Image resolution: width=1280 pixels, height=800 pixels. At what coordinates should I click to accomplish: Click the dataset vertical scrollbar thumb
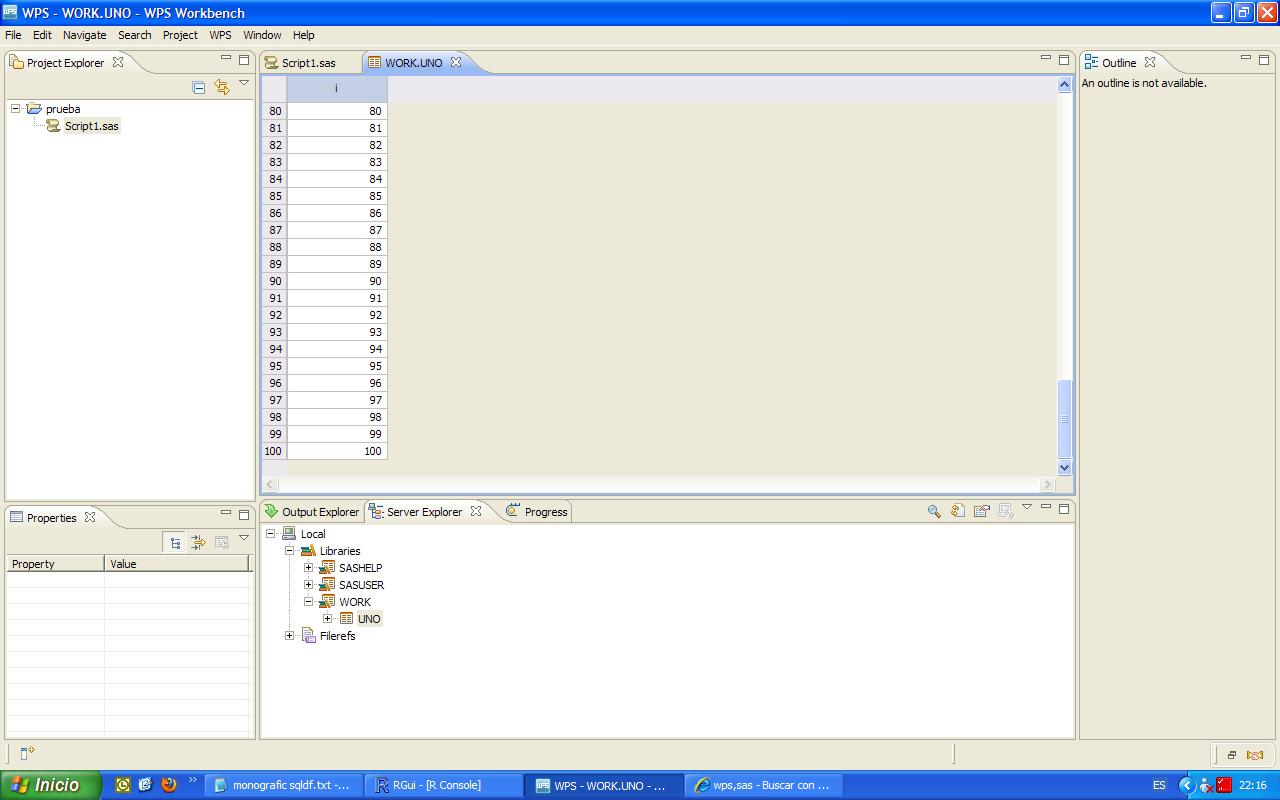pyautogui.click(x=1064, y=418)
